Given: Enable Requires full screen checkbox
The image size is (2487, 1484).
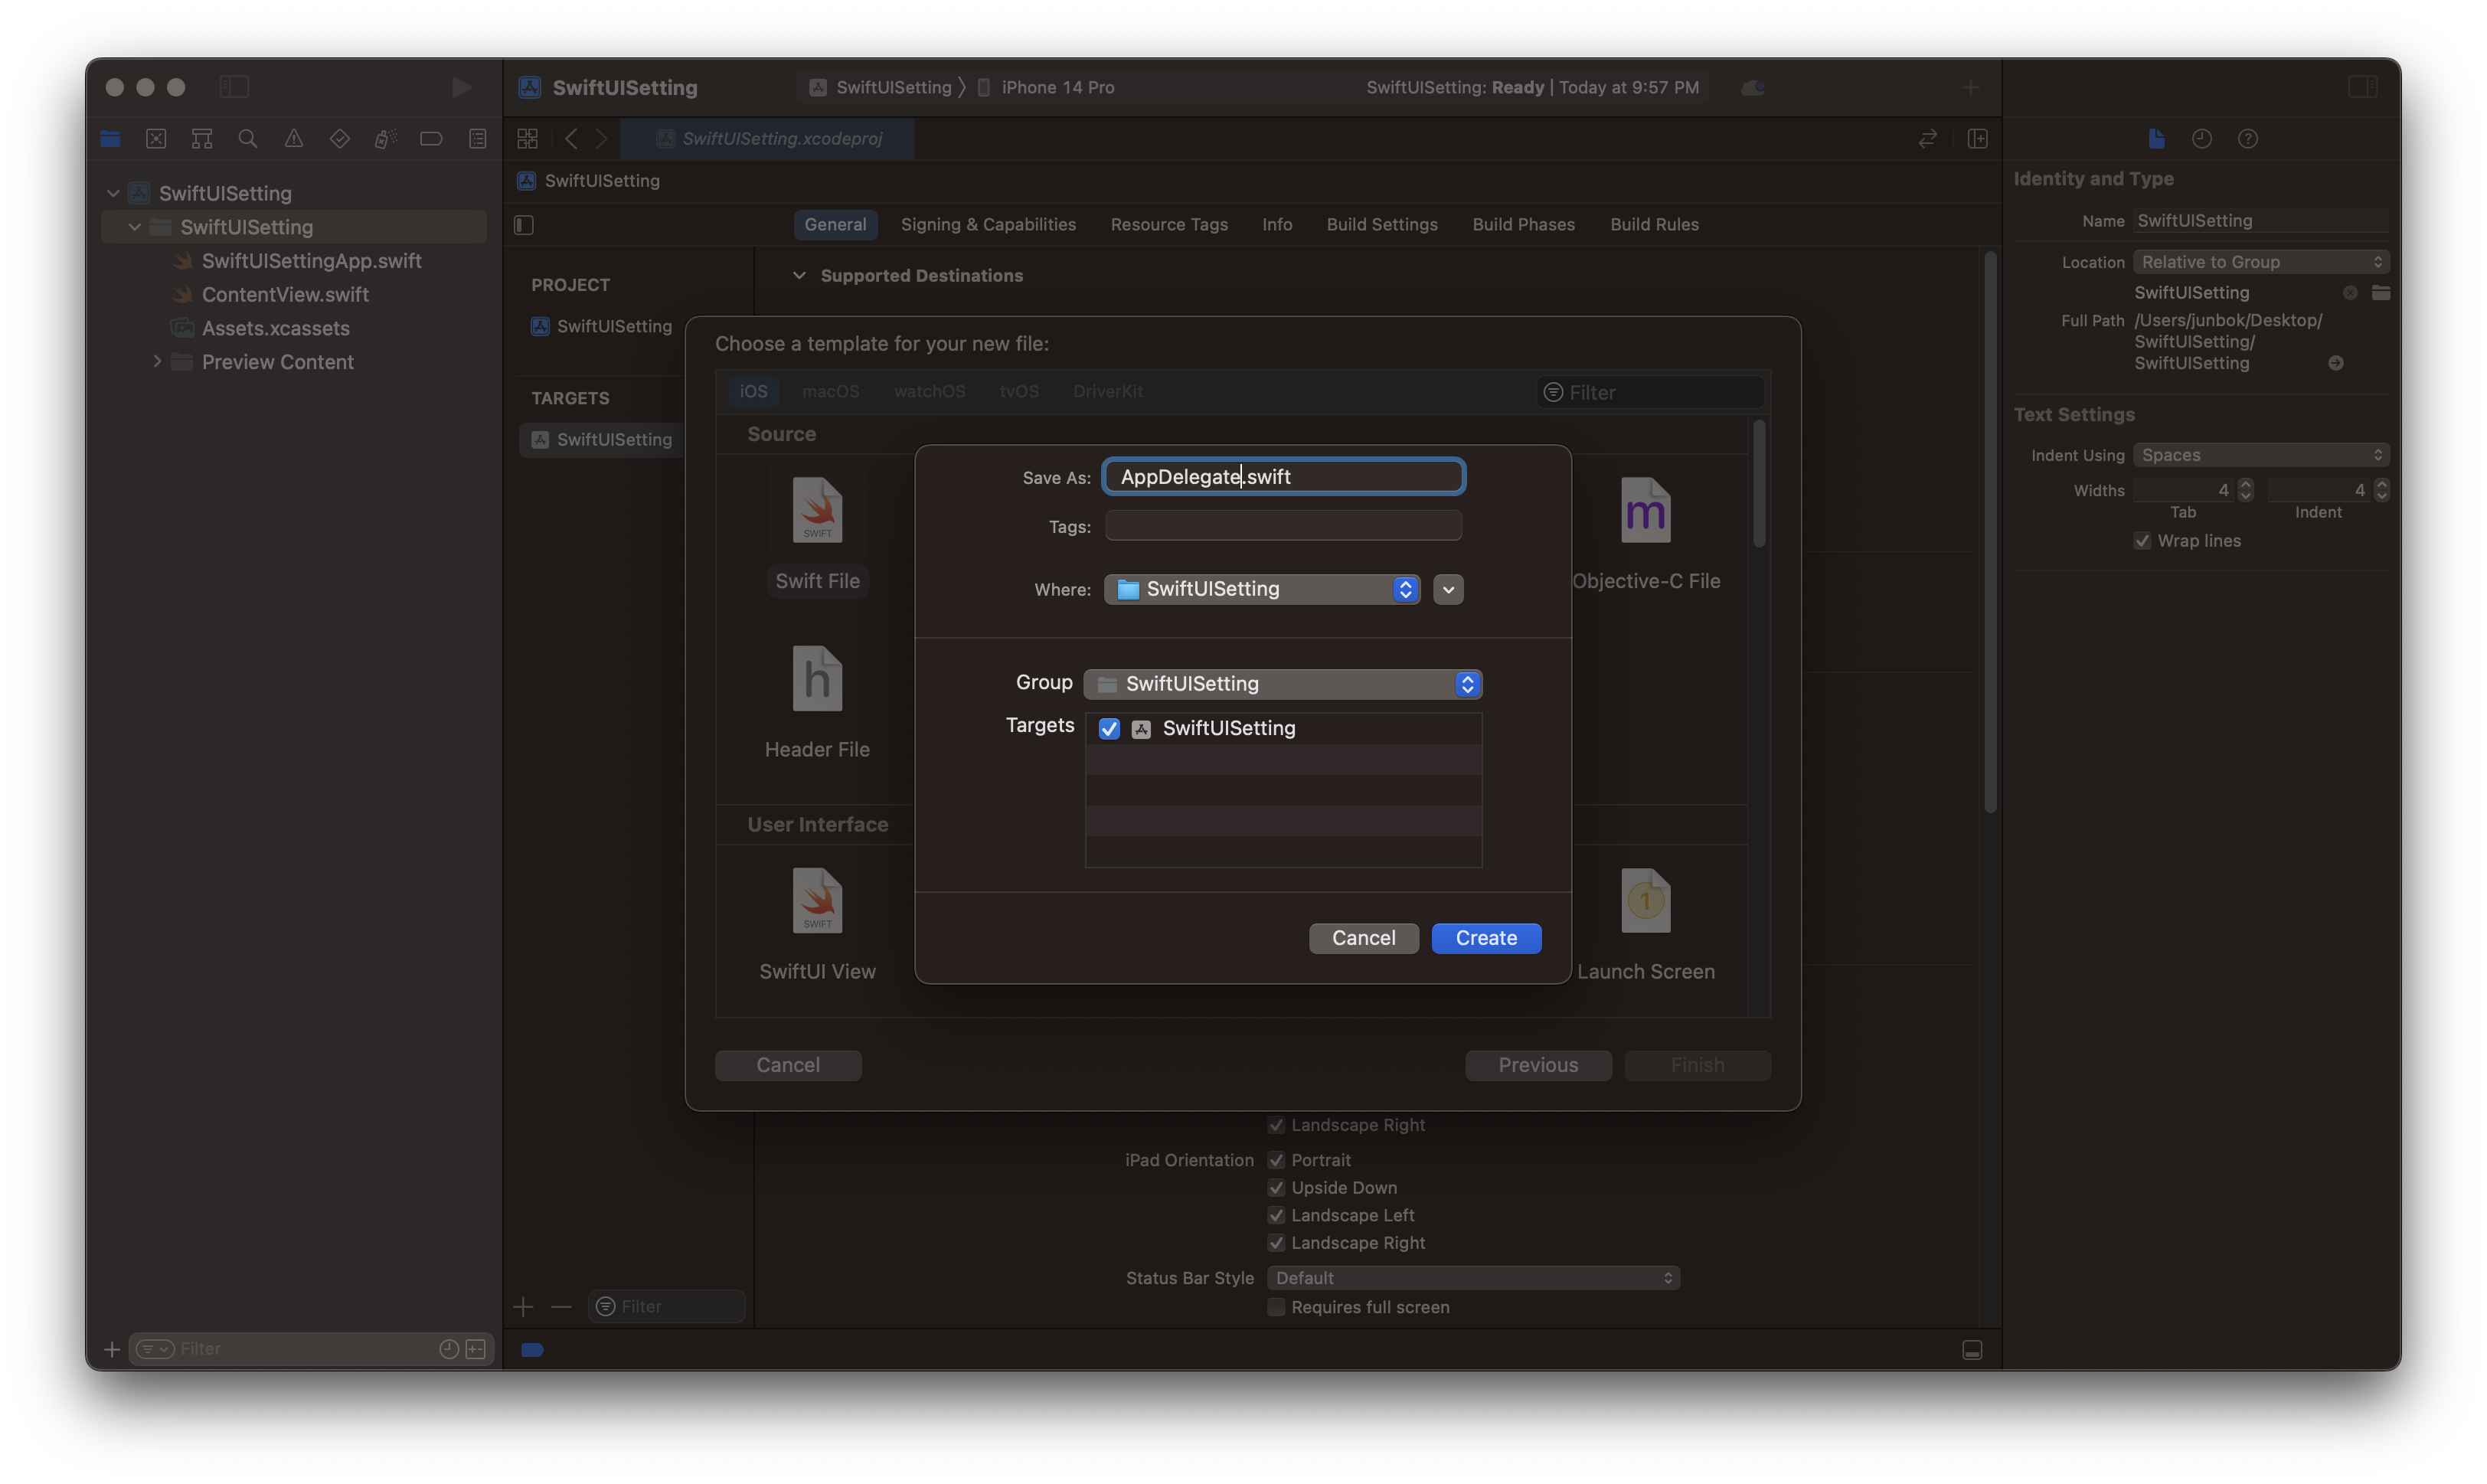Looking at the screenshot, I should pos(1276,1307).
